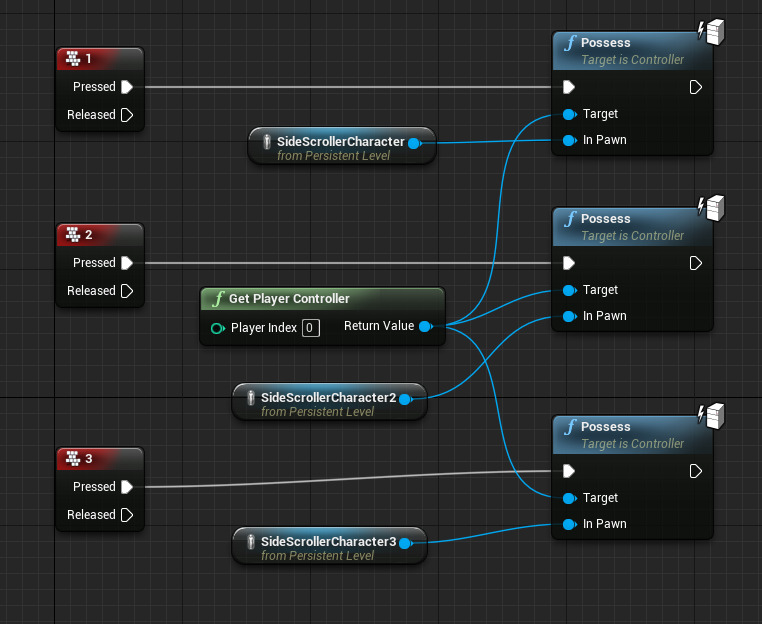Click In Pawn pin on middle Possess node
The width and height of the screenshot is (762, 624).
pyautogui.click(x=569, y=316)
